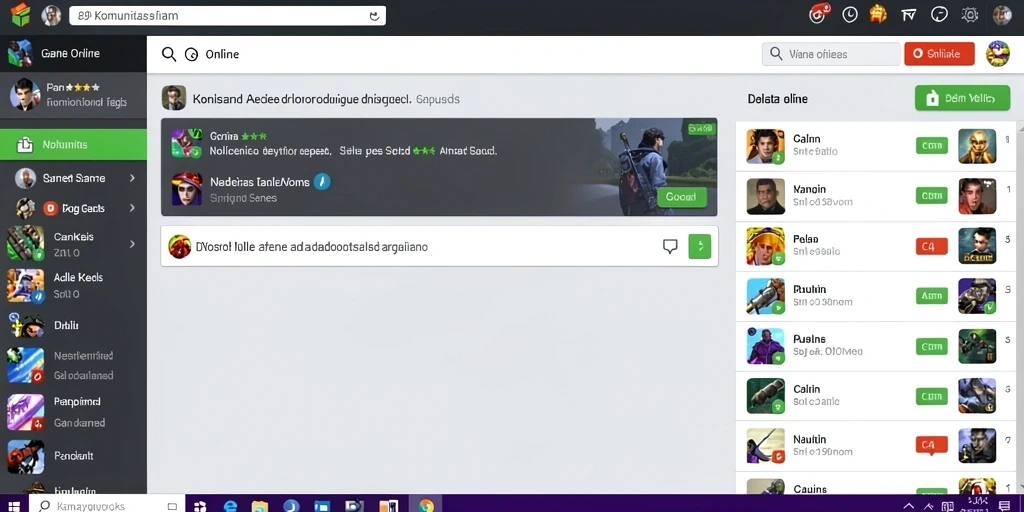
Task: Click the red Snlilate button
Action: point(939,54)
